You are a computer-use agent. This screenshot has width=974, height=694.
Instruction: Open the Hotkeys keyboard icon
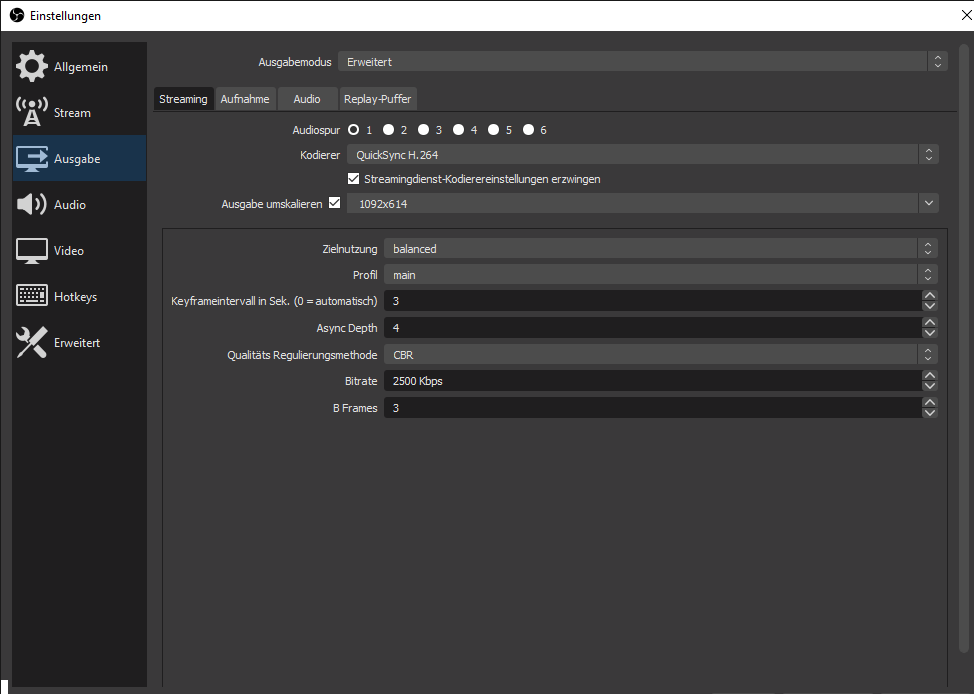coord(32,297)
